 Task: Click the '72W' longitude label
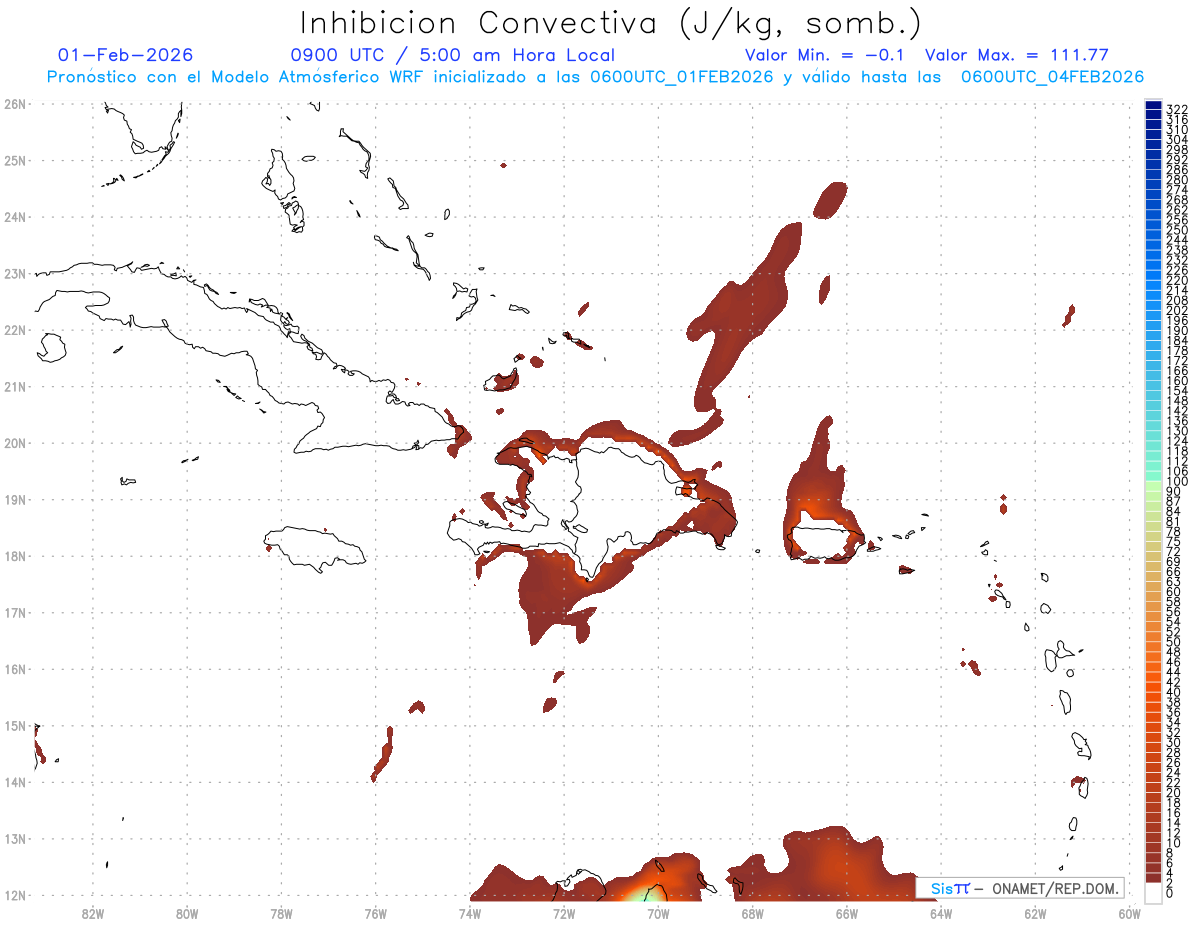564,912
